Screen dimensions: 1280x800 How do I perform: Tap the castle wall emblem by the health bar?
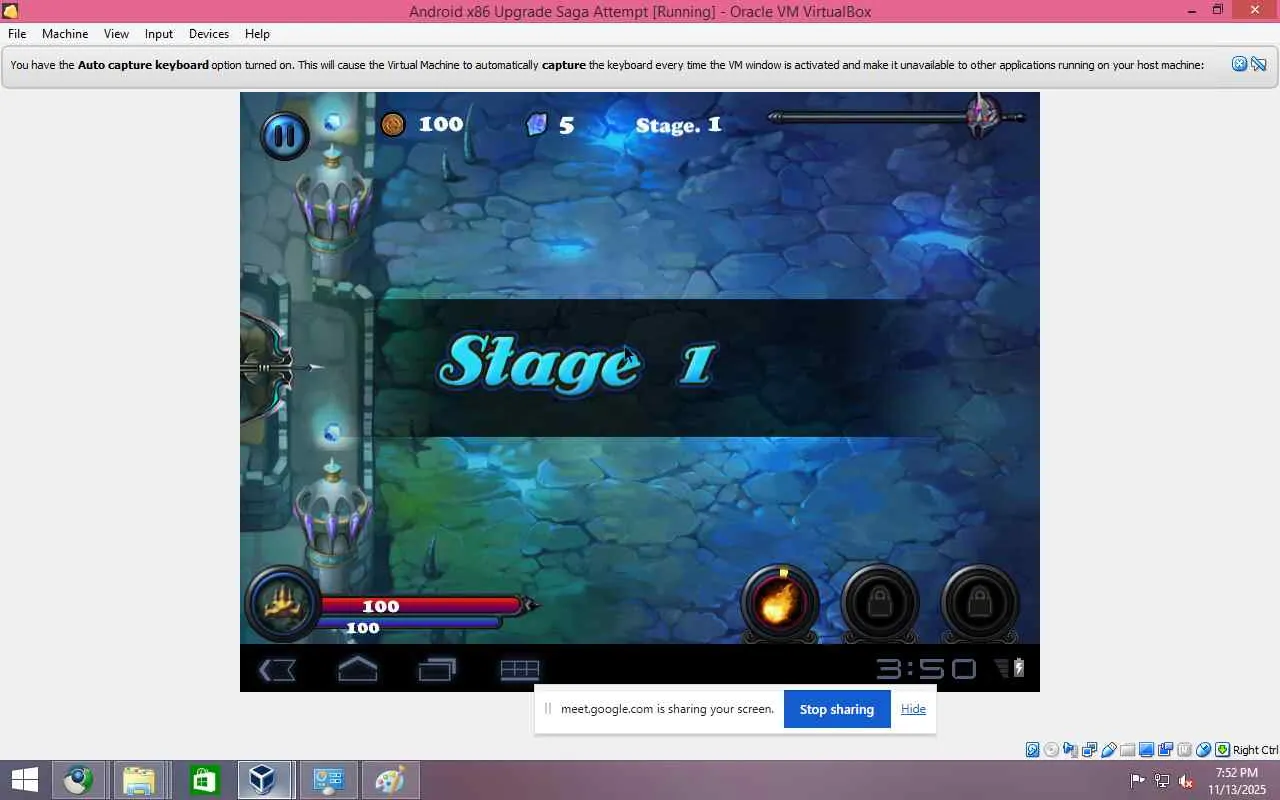tap(282, 603)
